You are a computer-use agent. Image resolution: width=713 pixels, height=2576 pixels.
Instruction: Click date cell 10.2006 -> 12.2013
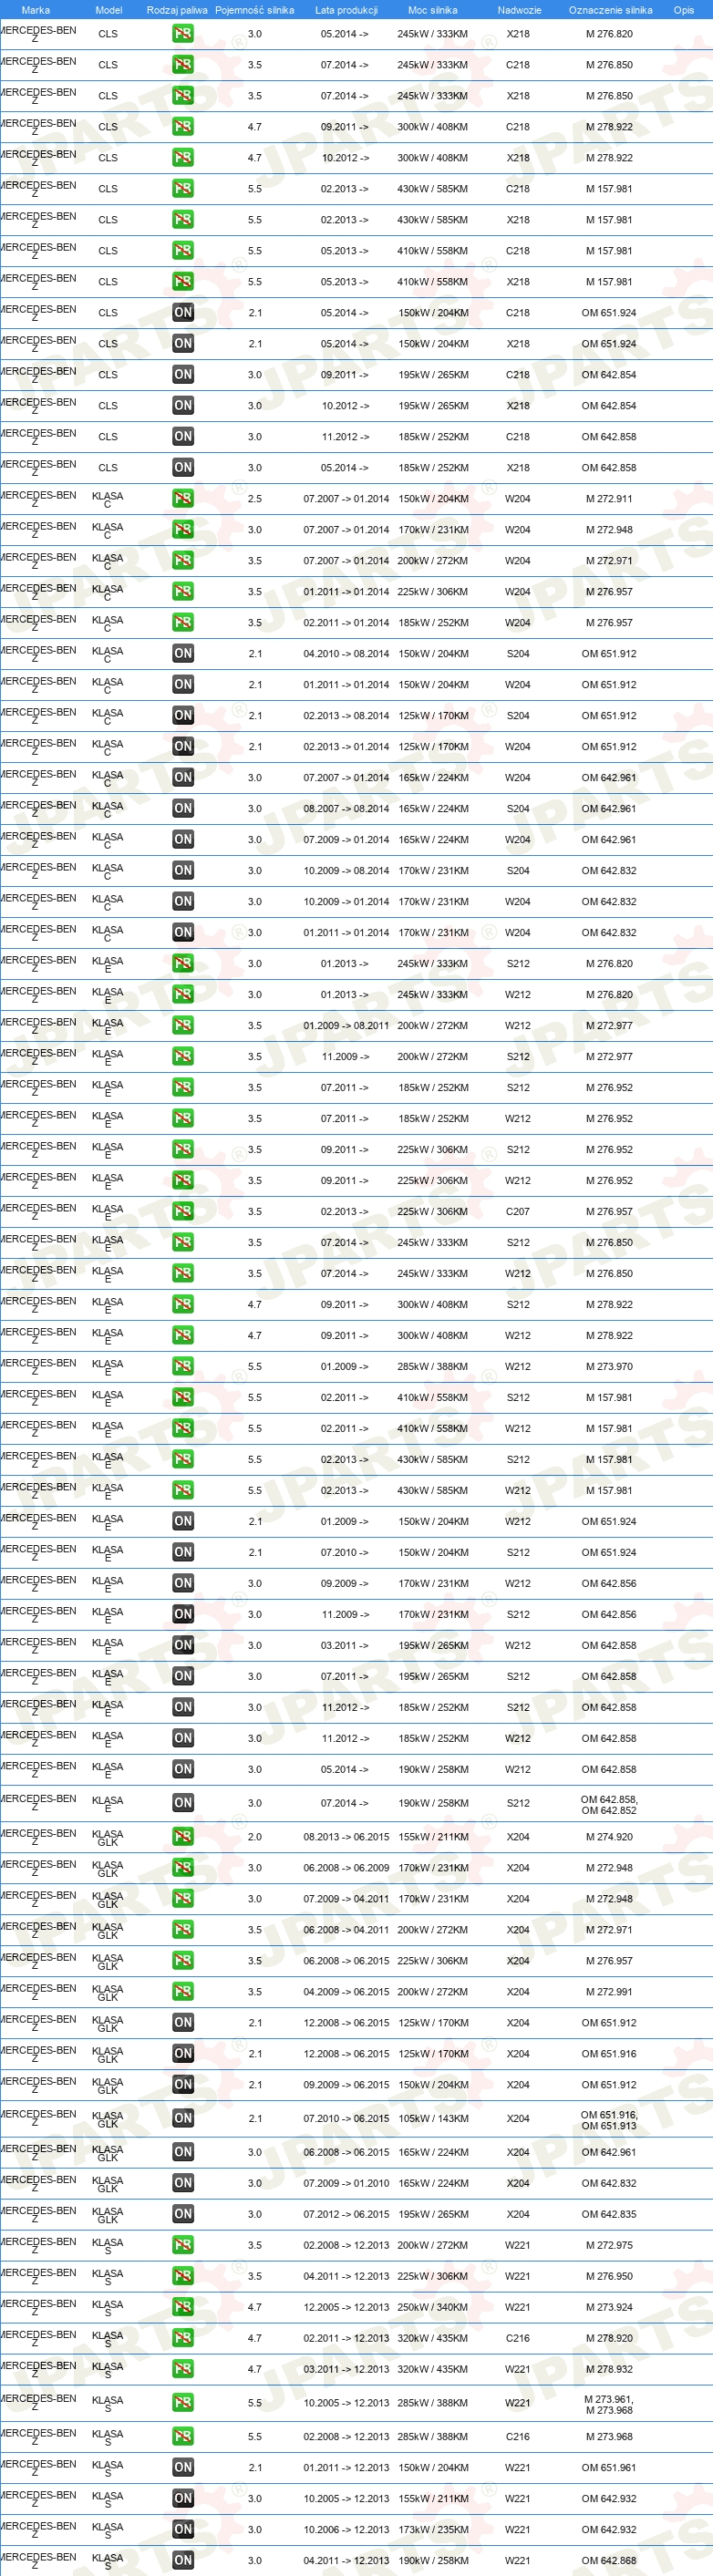[346, 2530]
